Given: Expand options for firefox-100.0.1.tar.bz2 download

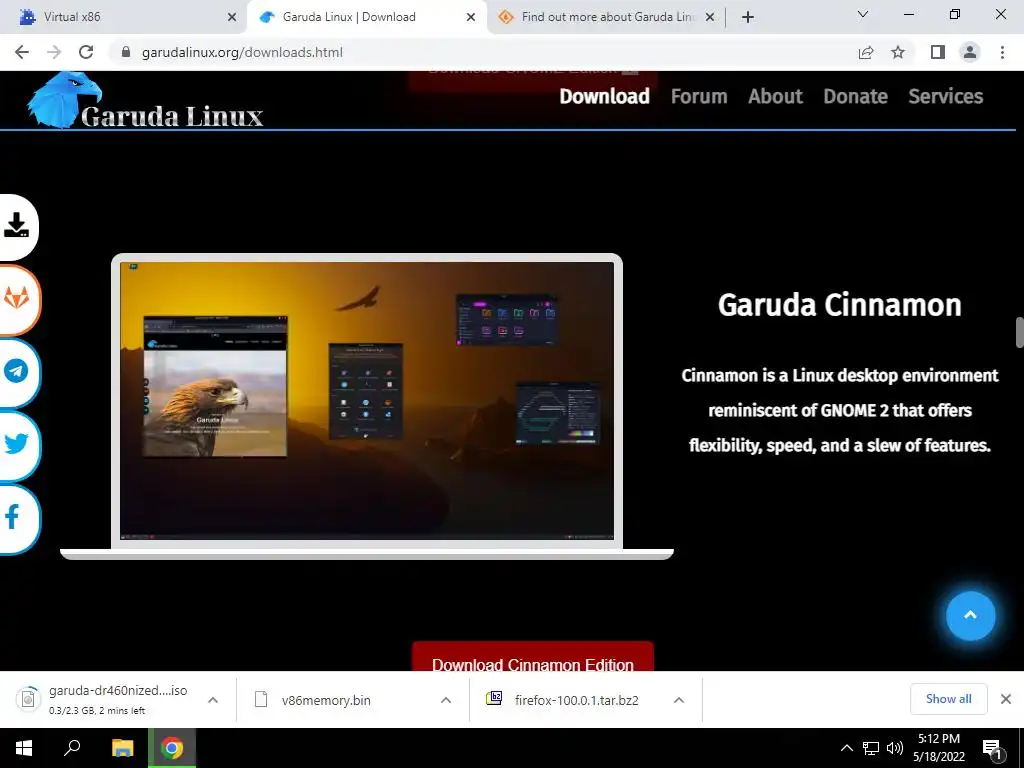Looking at the screenshot, I should (x=679, y=700).
